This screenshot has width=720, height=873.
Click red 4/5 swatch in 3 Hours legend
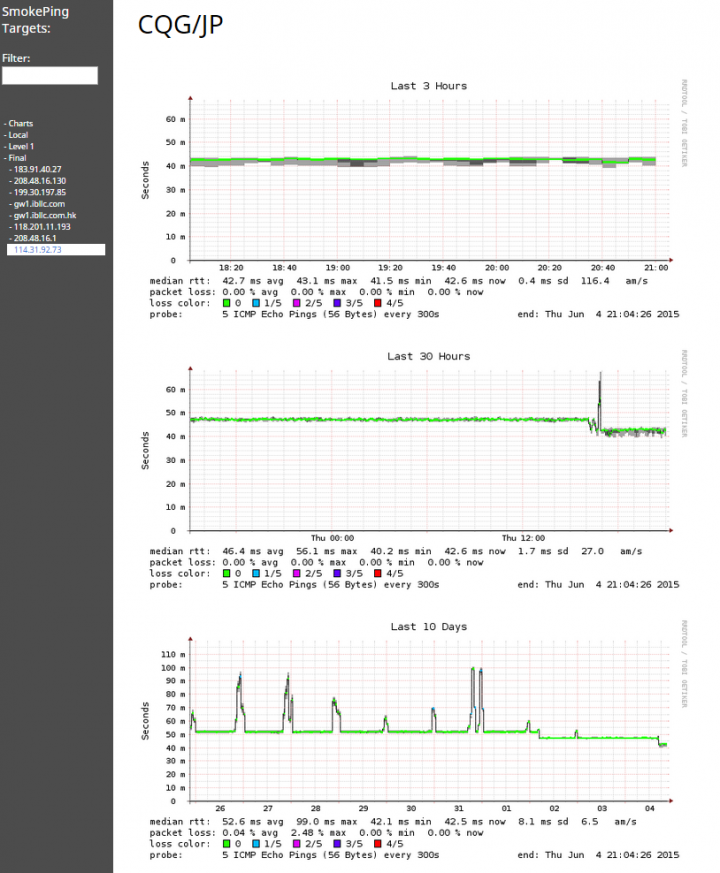pos(378,303)
